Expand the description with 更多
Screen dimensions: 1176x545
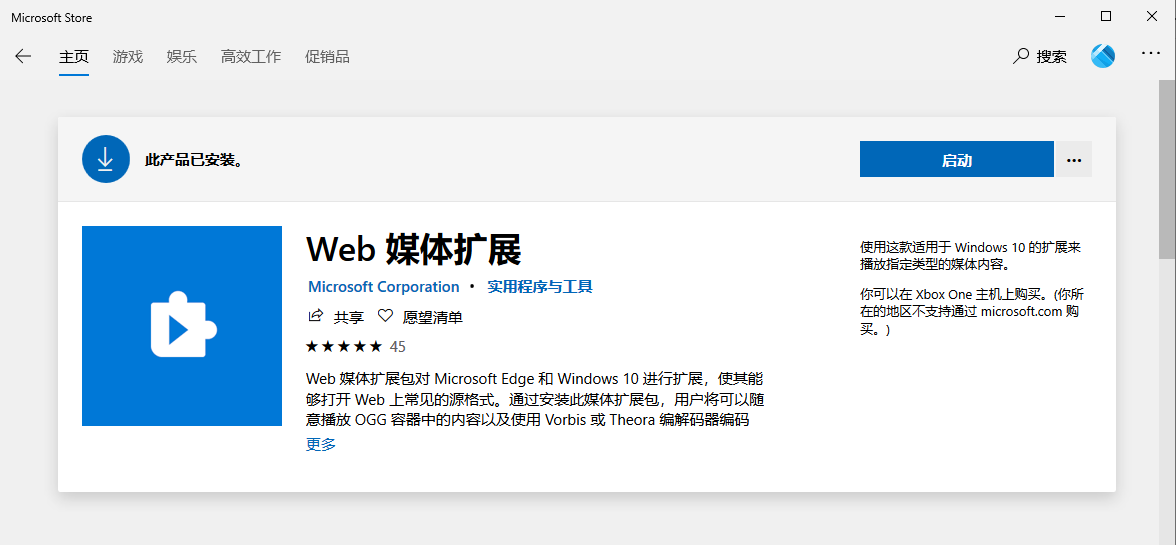321,445
